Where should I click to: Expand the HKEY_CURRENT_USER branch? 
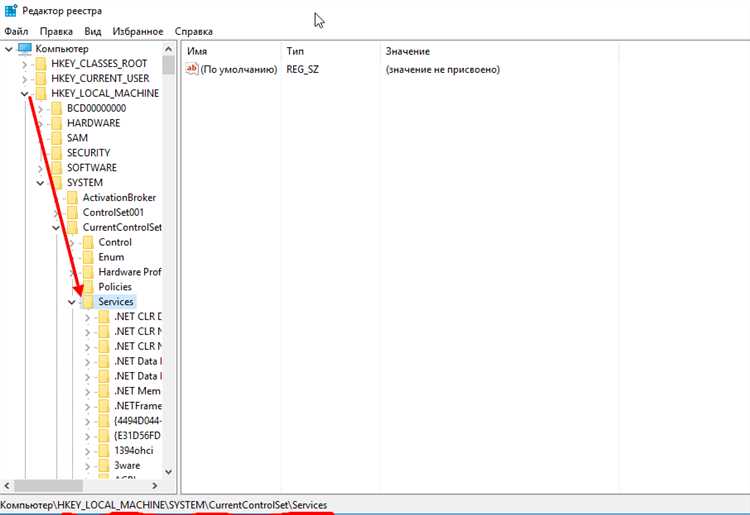pos(24,78)
